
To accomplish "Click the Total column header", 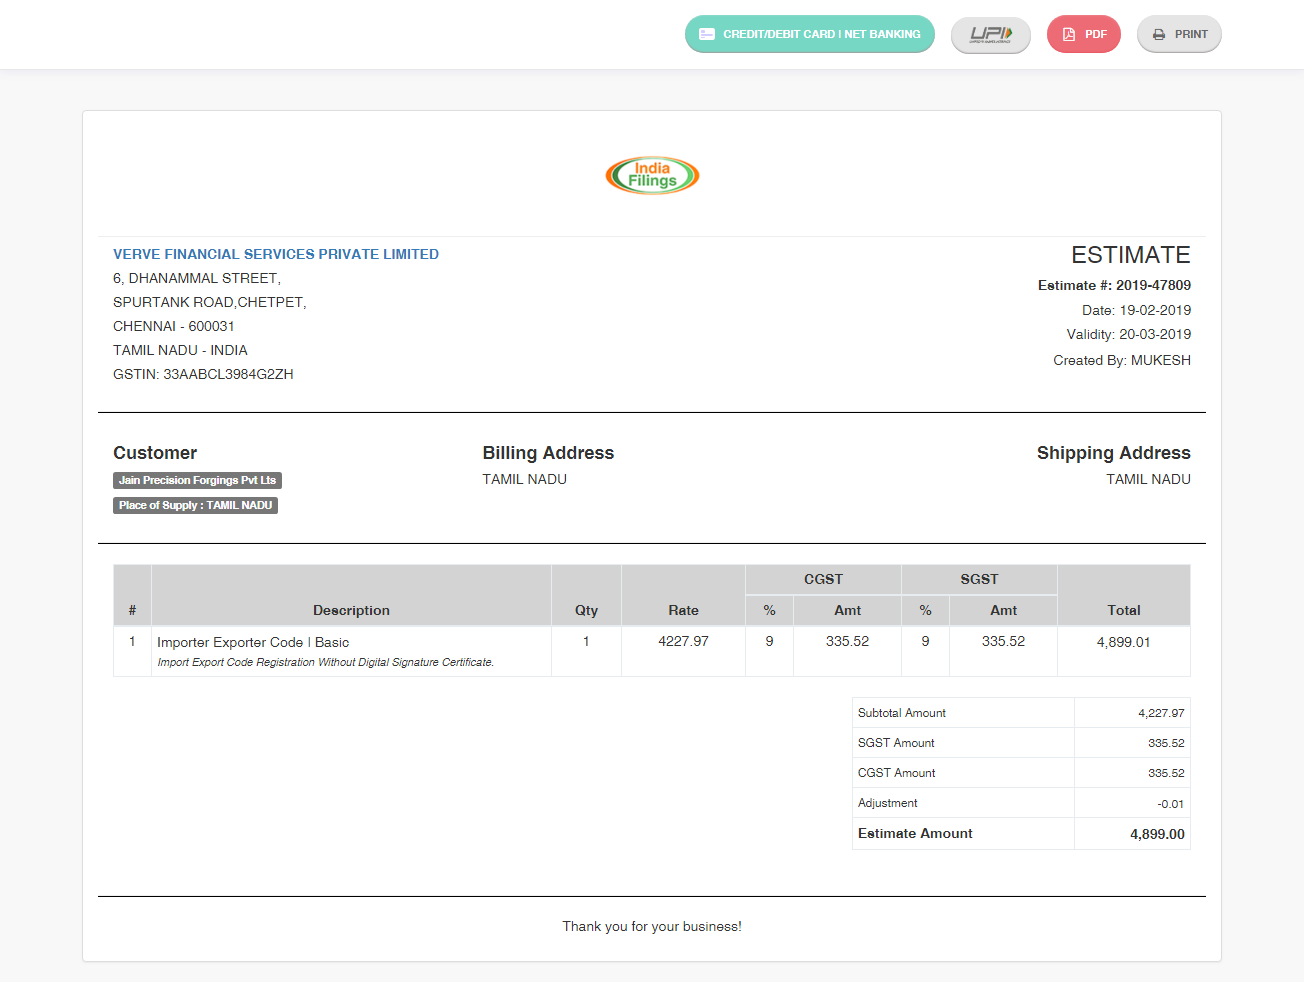I will [x=1124, y=610].
